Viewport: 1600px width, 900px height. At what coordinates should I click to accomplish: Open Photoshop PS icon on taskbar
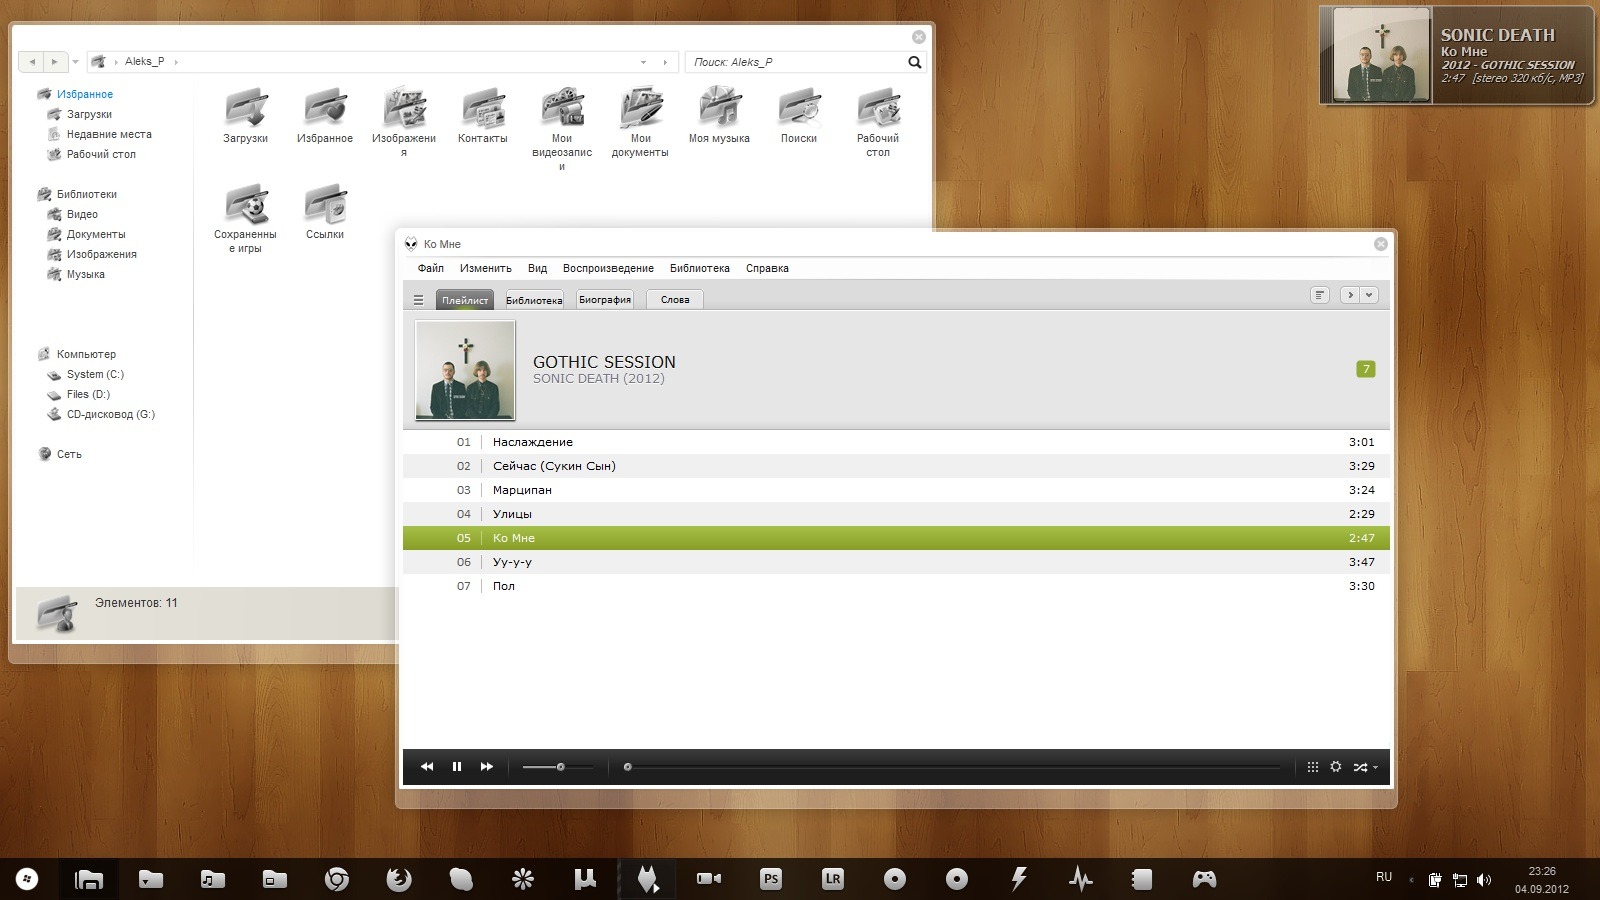771,879
